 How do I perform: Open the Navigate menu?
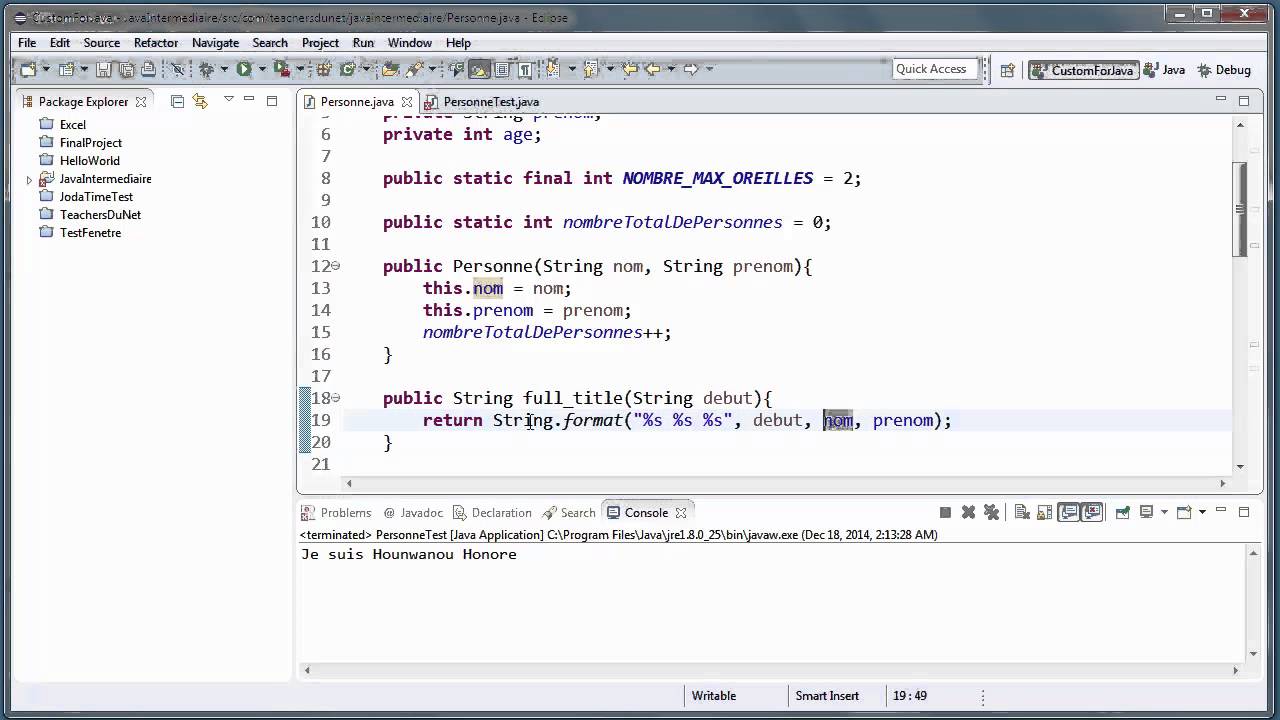215,43
